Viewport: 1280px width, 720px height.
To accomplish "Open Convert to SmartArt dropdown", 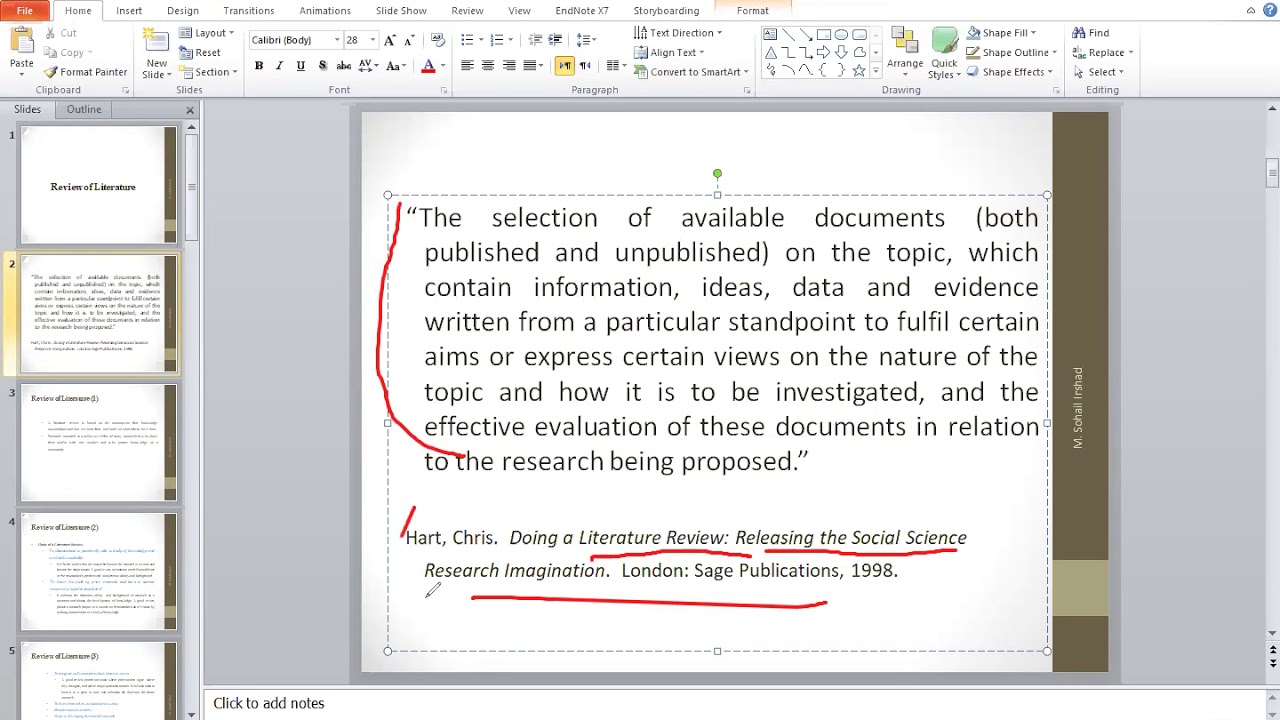I will [x=691, y=72].
